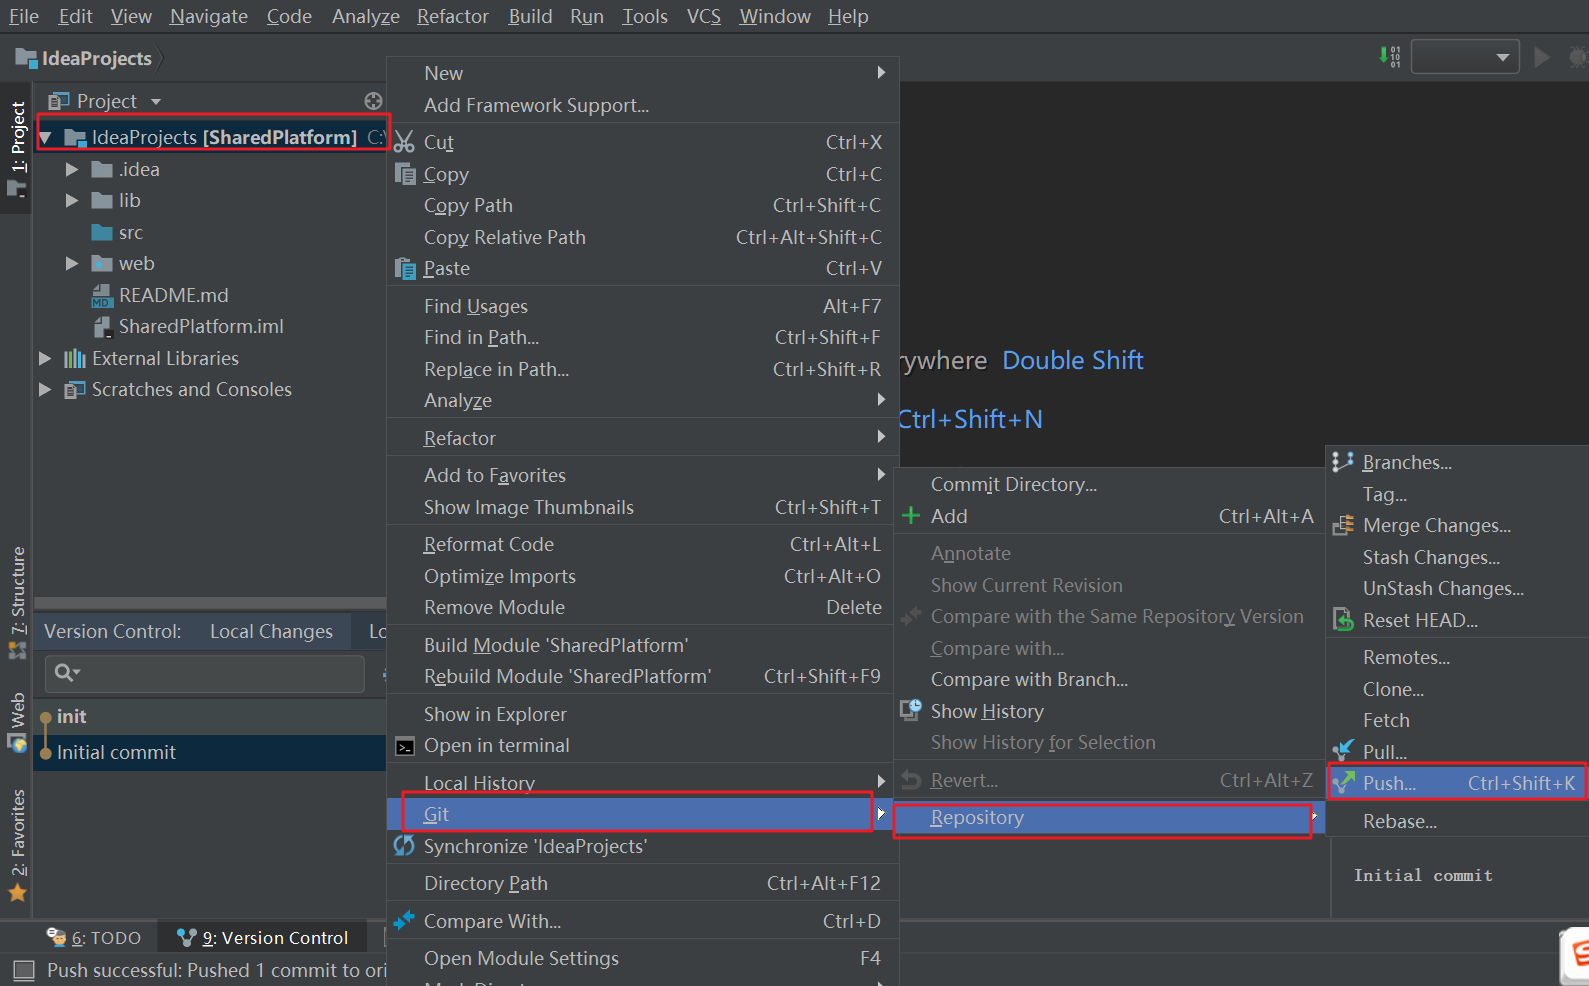The width and height of the screenshot is (1589, 986).
Task: Expand Scratches and Consoles node
Action: tap(45, 390)
